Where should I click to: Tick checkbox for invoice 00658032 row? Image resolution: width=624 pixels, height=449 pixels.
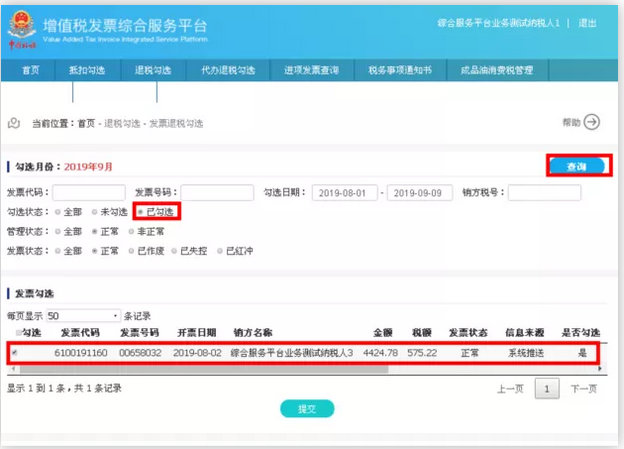coord(13,353)
